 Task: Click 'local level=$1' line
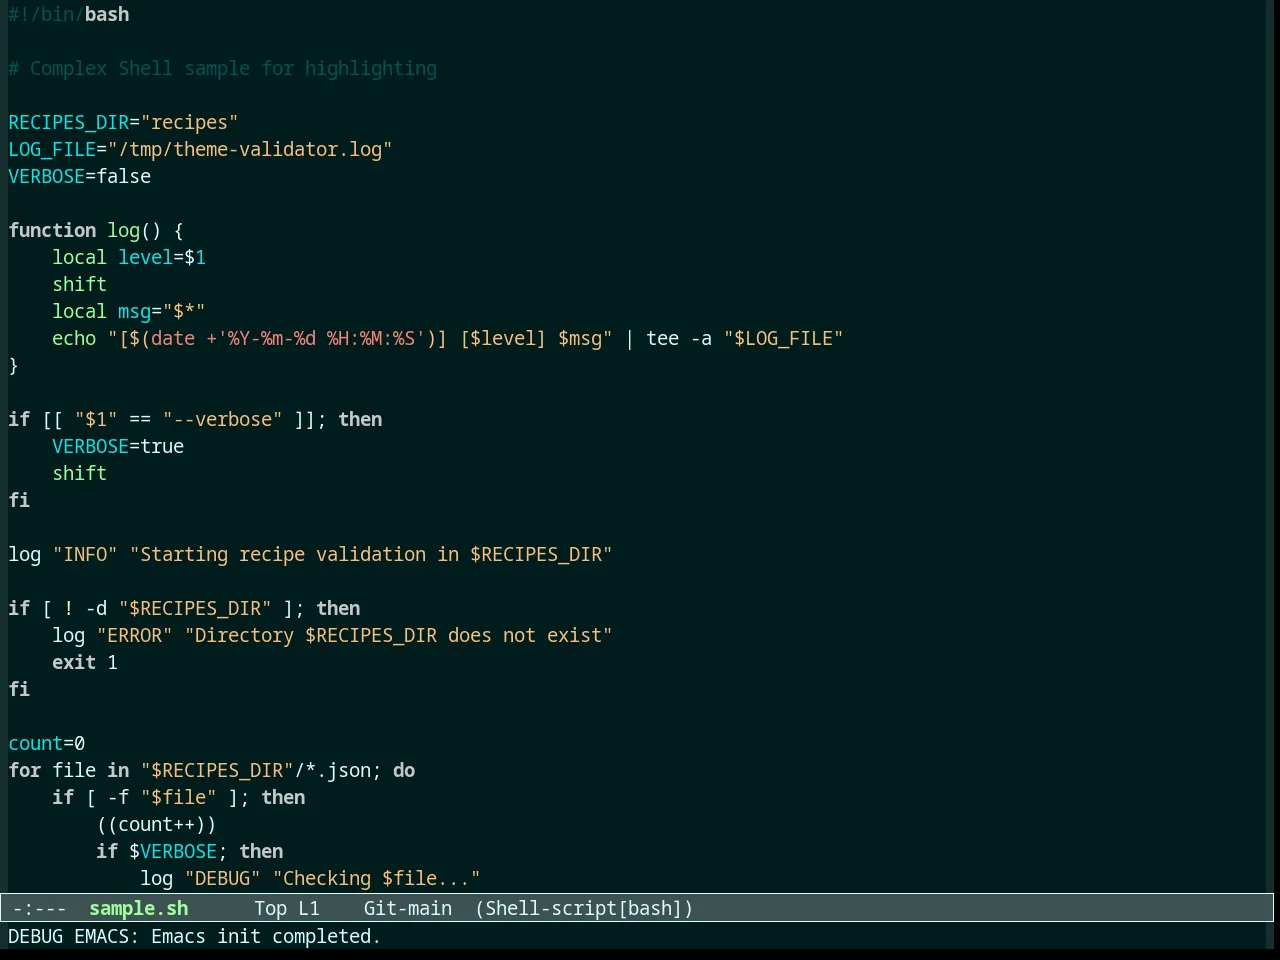[x=129, y=257]
